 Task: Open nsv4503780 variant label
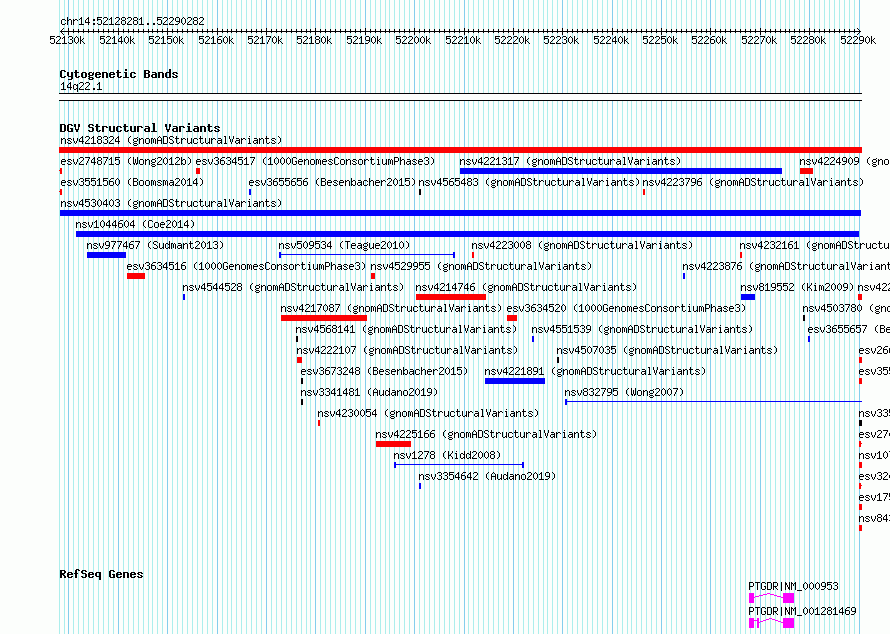click(x=846, y=308)
